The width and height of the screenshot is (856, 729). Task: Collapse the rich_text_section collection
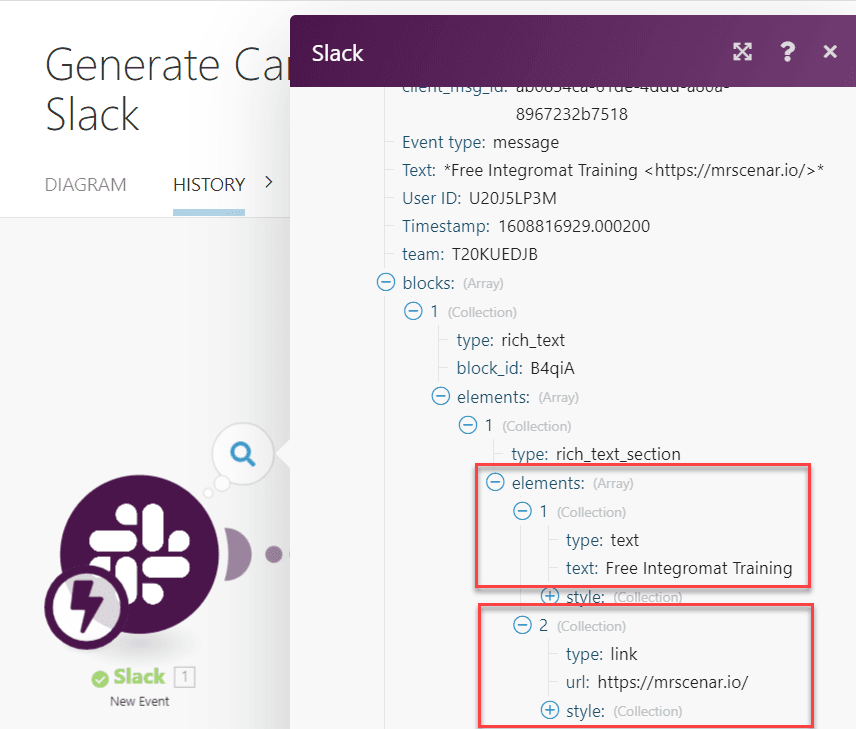click(x=467, y=425)
